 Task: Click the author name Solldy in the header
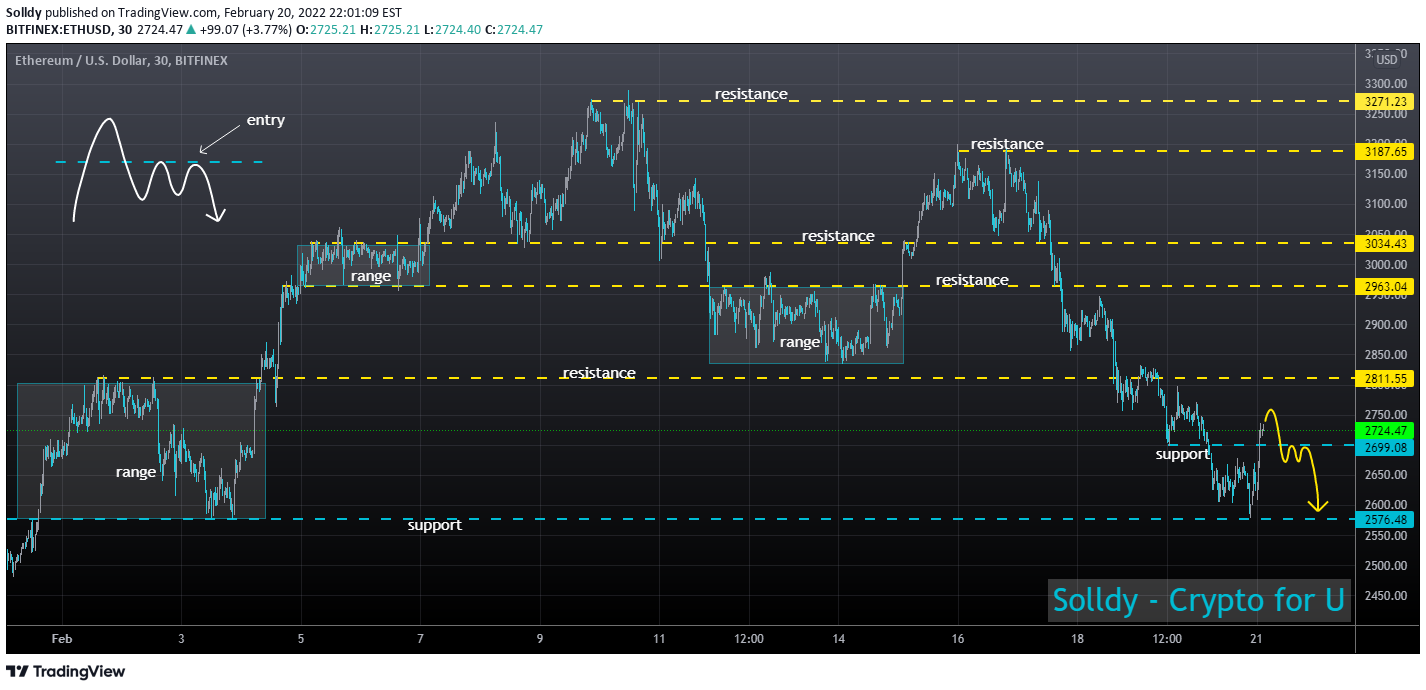[x=26, y=12]
